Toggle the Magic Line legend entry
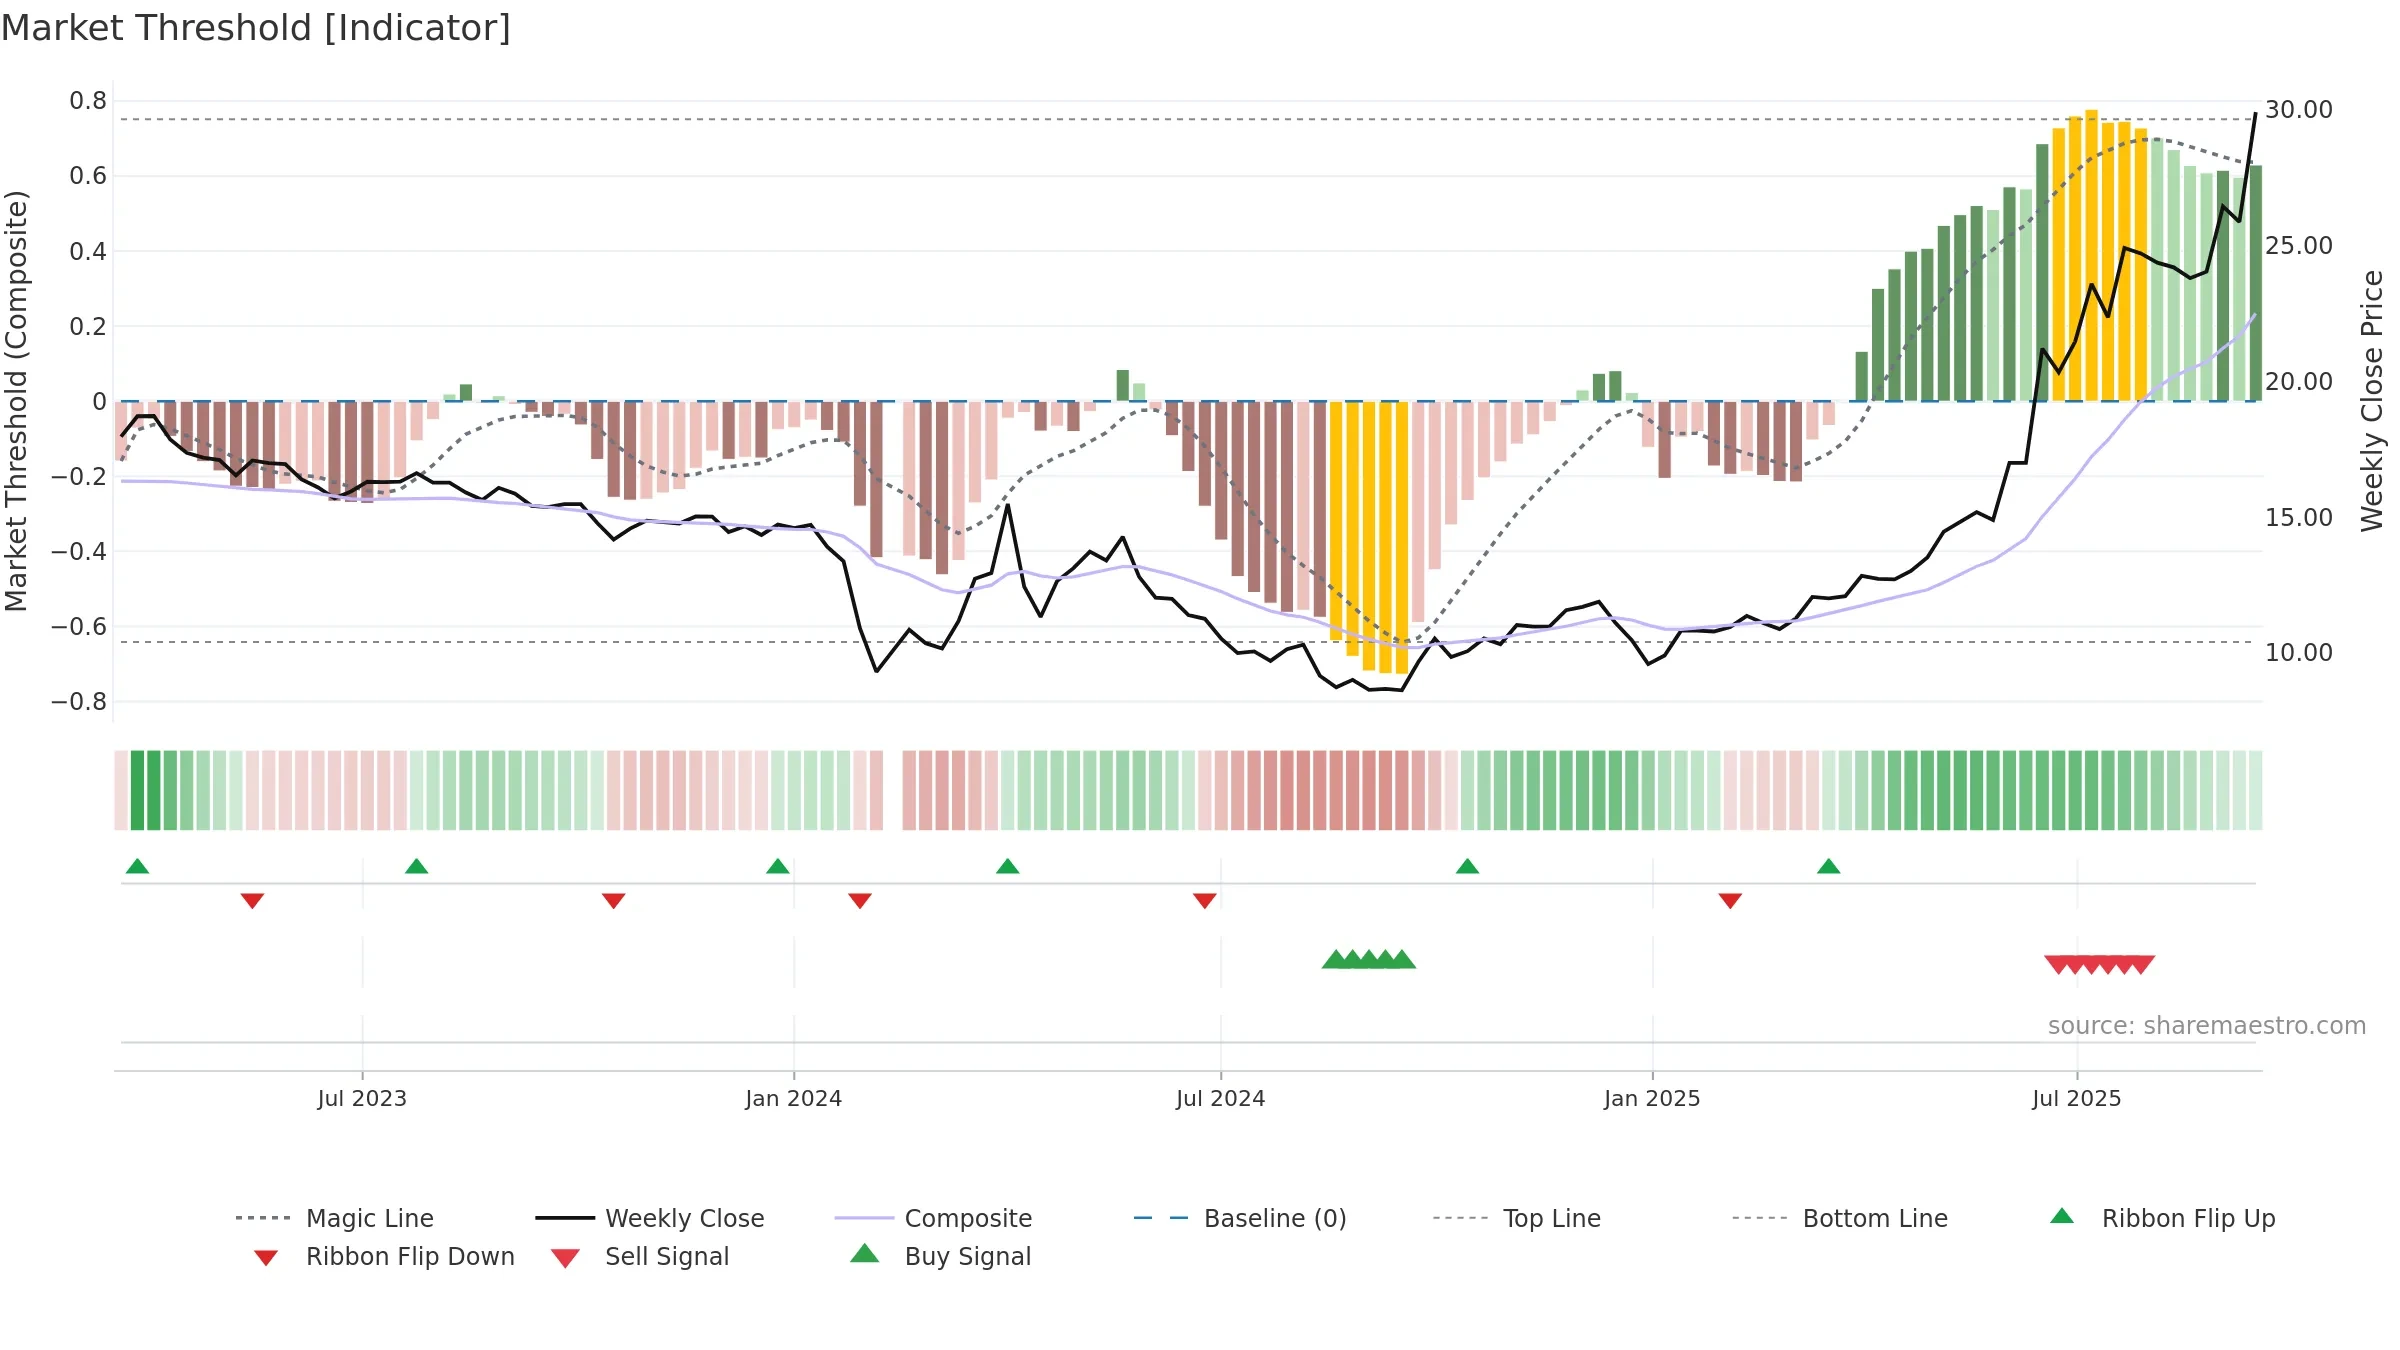The width and height of the screenshot is (2400, 1350). 335,1218
